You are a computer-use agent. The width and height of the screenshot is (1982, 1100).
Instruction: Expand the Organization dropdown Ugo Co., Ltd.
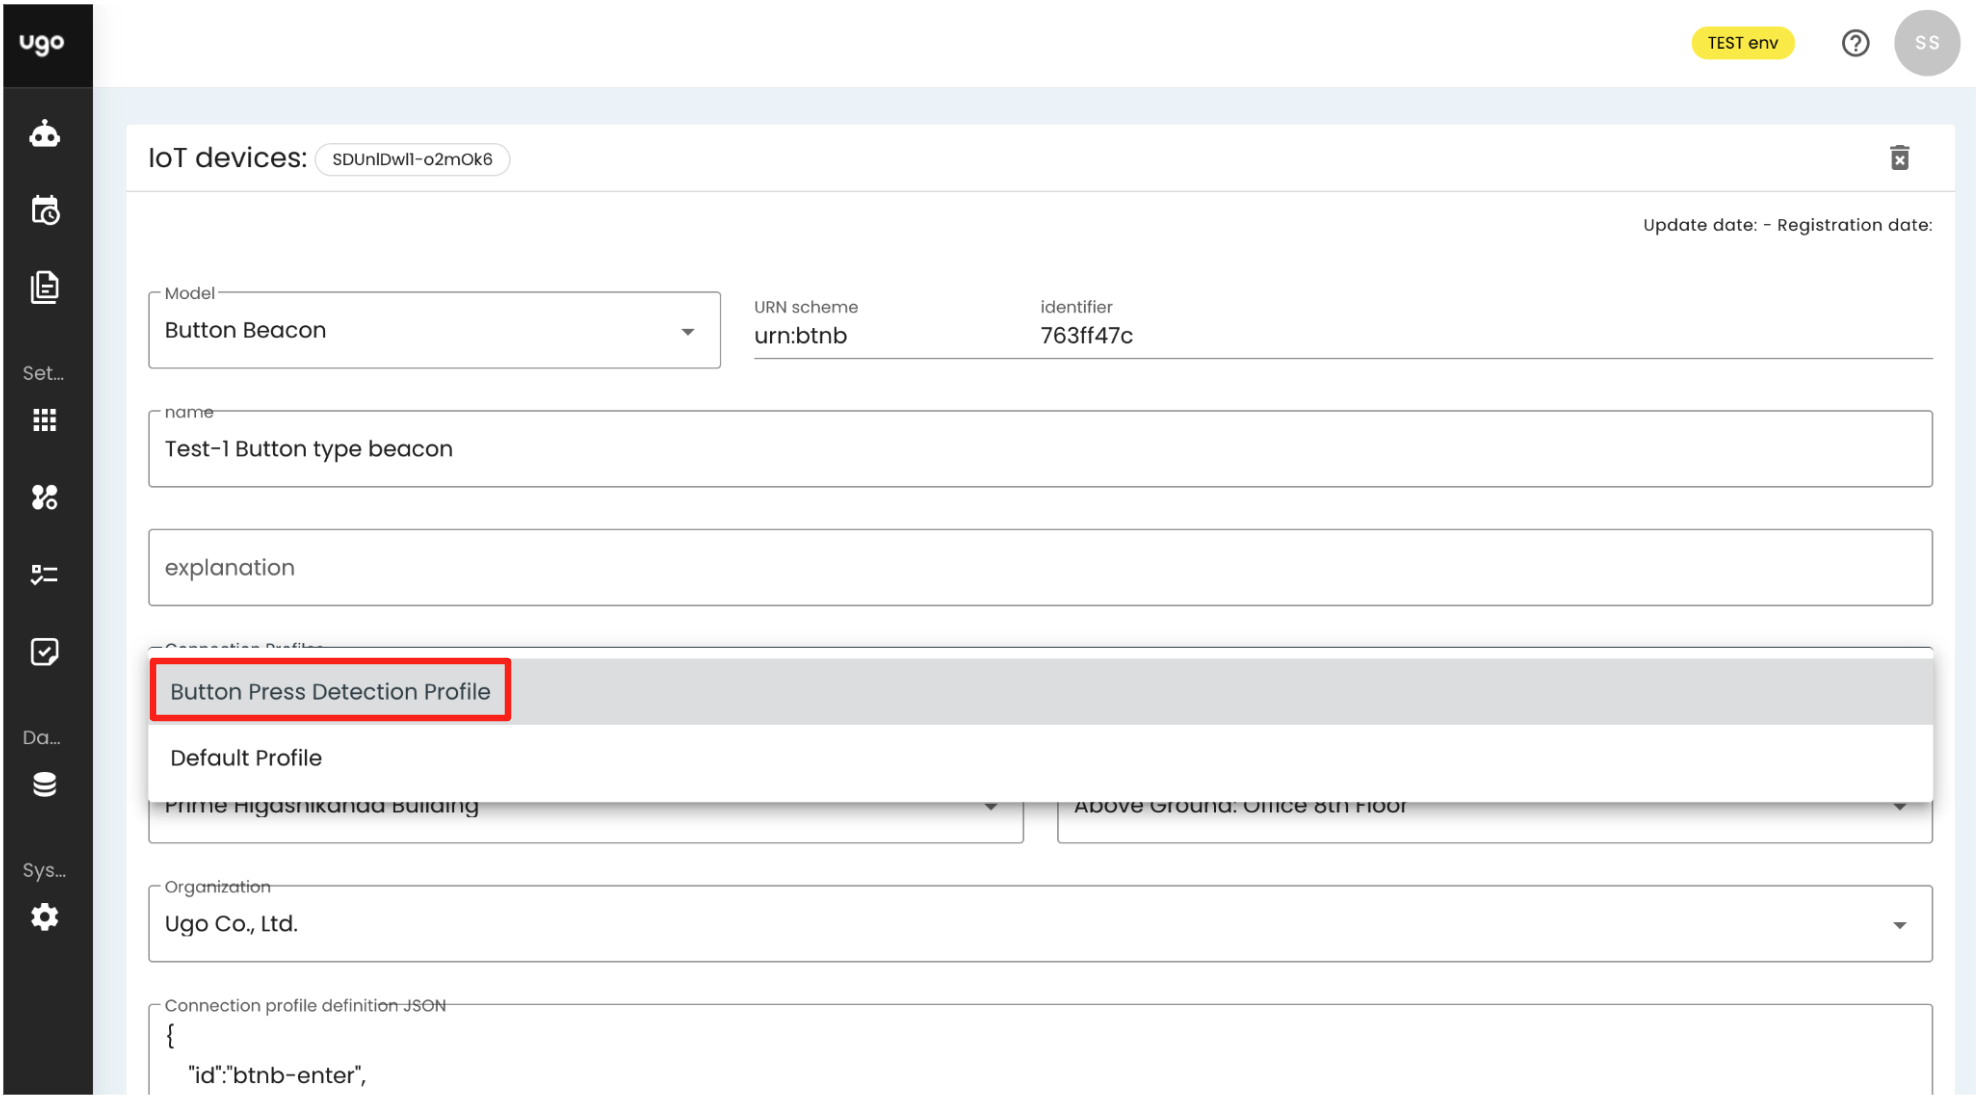[1040, 924]
